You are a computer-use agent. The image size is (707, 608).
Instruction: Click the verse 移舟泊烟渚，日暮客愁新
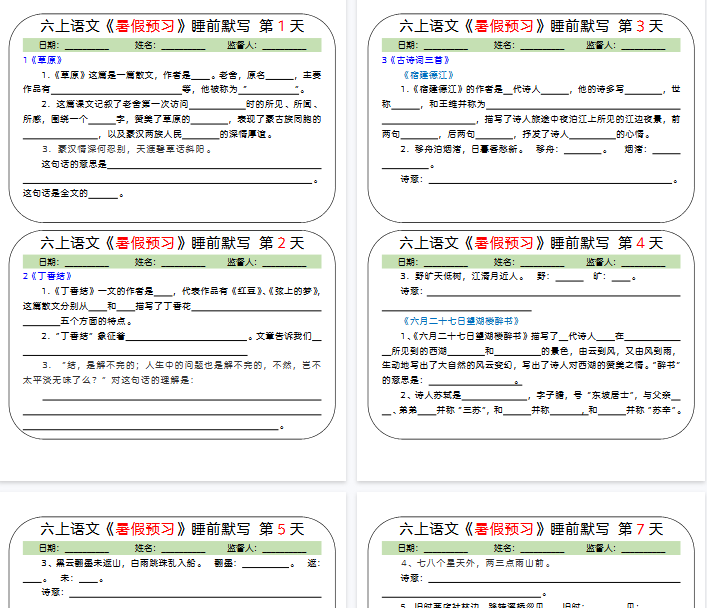coord(469,149)
